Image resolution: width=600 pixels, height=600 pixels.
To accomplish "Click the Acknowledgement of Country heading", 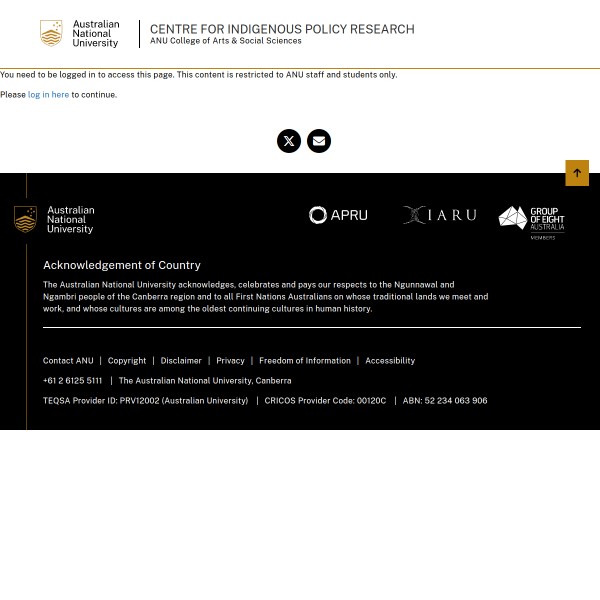I will tap(122, 265).
